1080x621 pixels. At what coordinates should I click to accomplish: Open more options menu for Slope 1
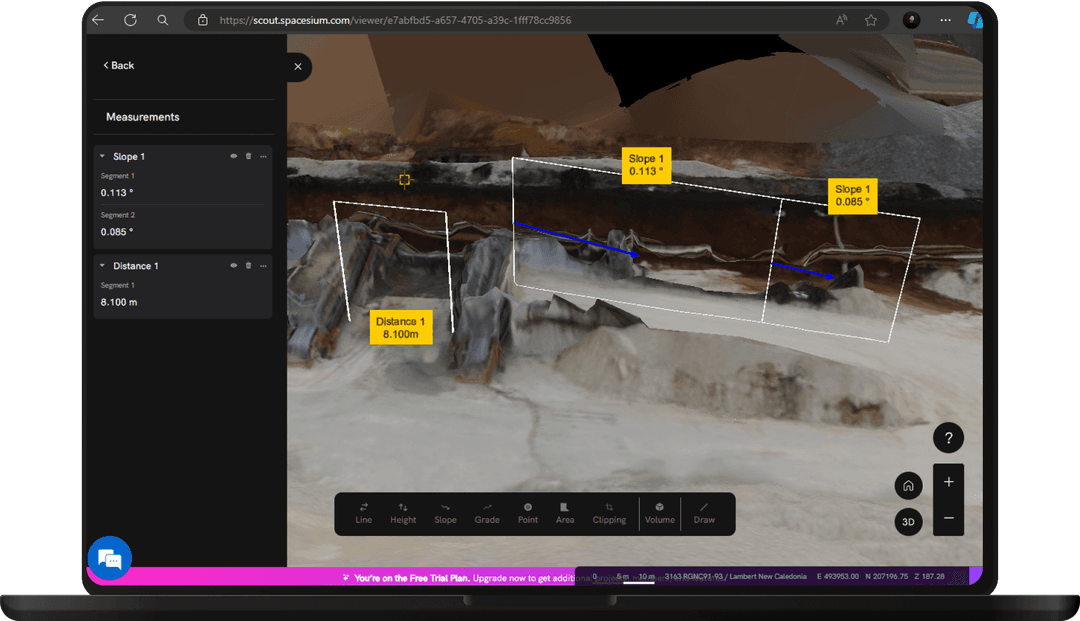tap(263, 157)
